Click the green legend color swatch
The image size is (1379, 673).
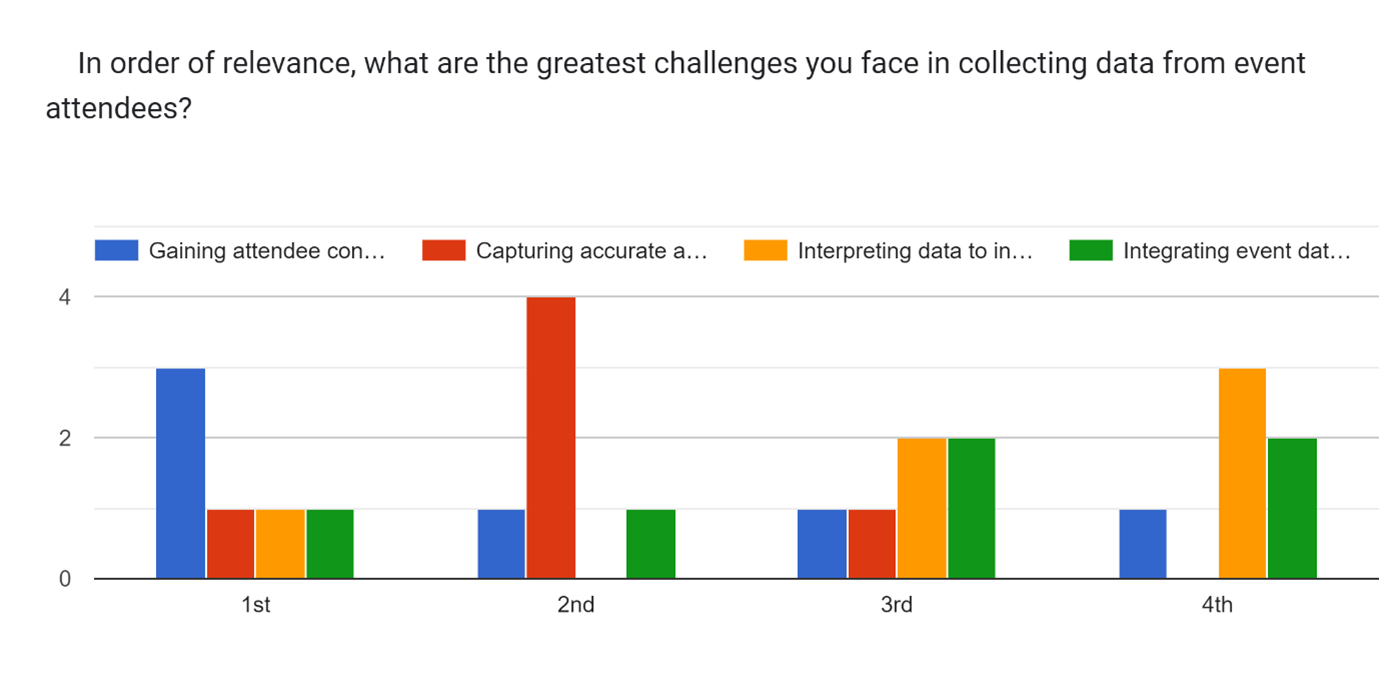[1091, 251]
